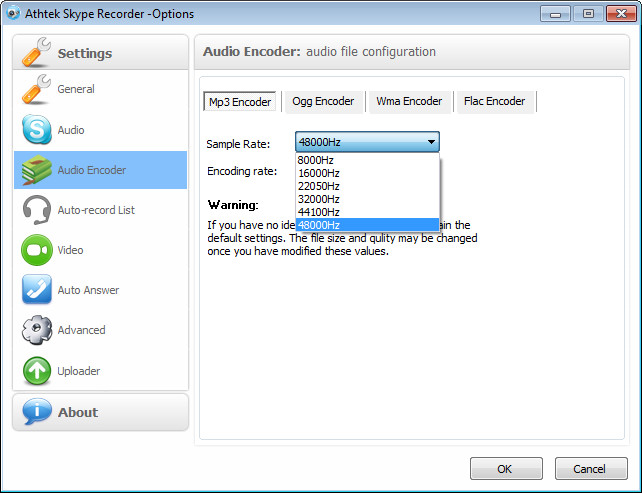Open the Audio Skype icon
This screenshot has width=642, height=493.
pyautogui.click(x=37, y=129)
